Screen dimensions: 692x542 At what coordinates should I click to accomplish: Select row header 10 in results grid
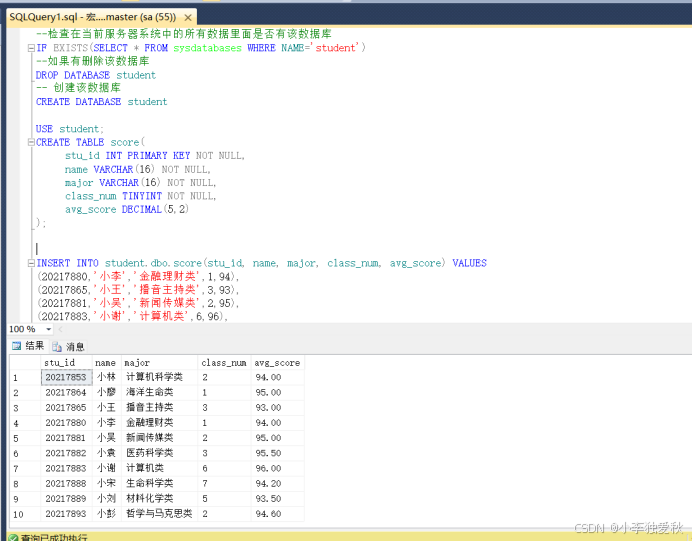(25, 514)
